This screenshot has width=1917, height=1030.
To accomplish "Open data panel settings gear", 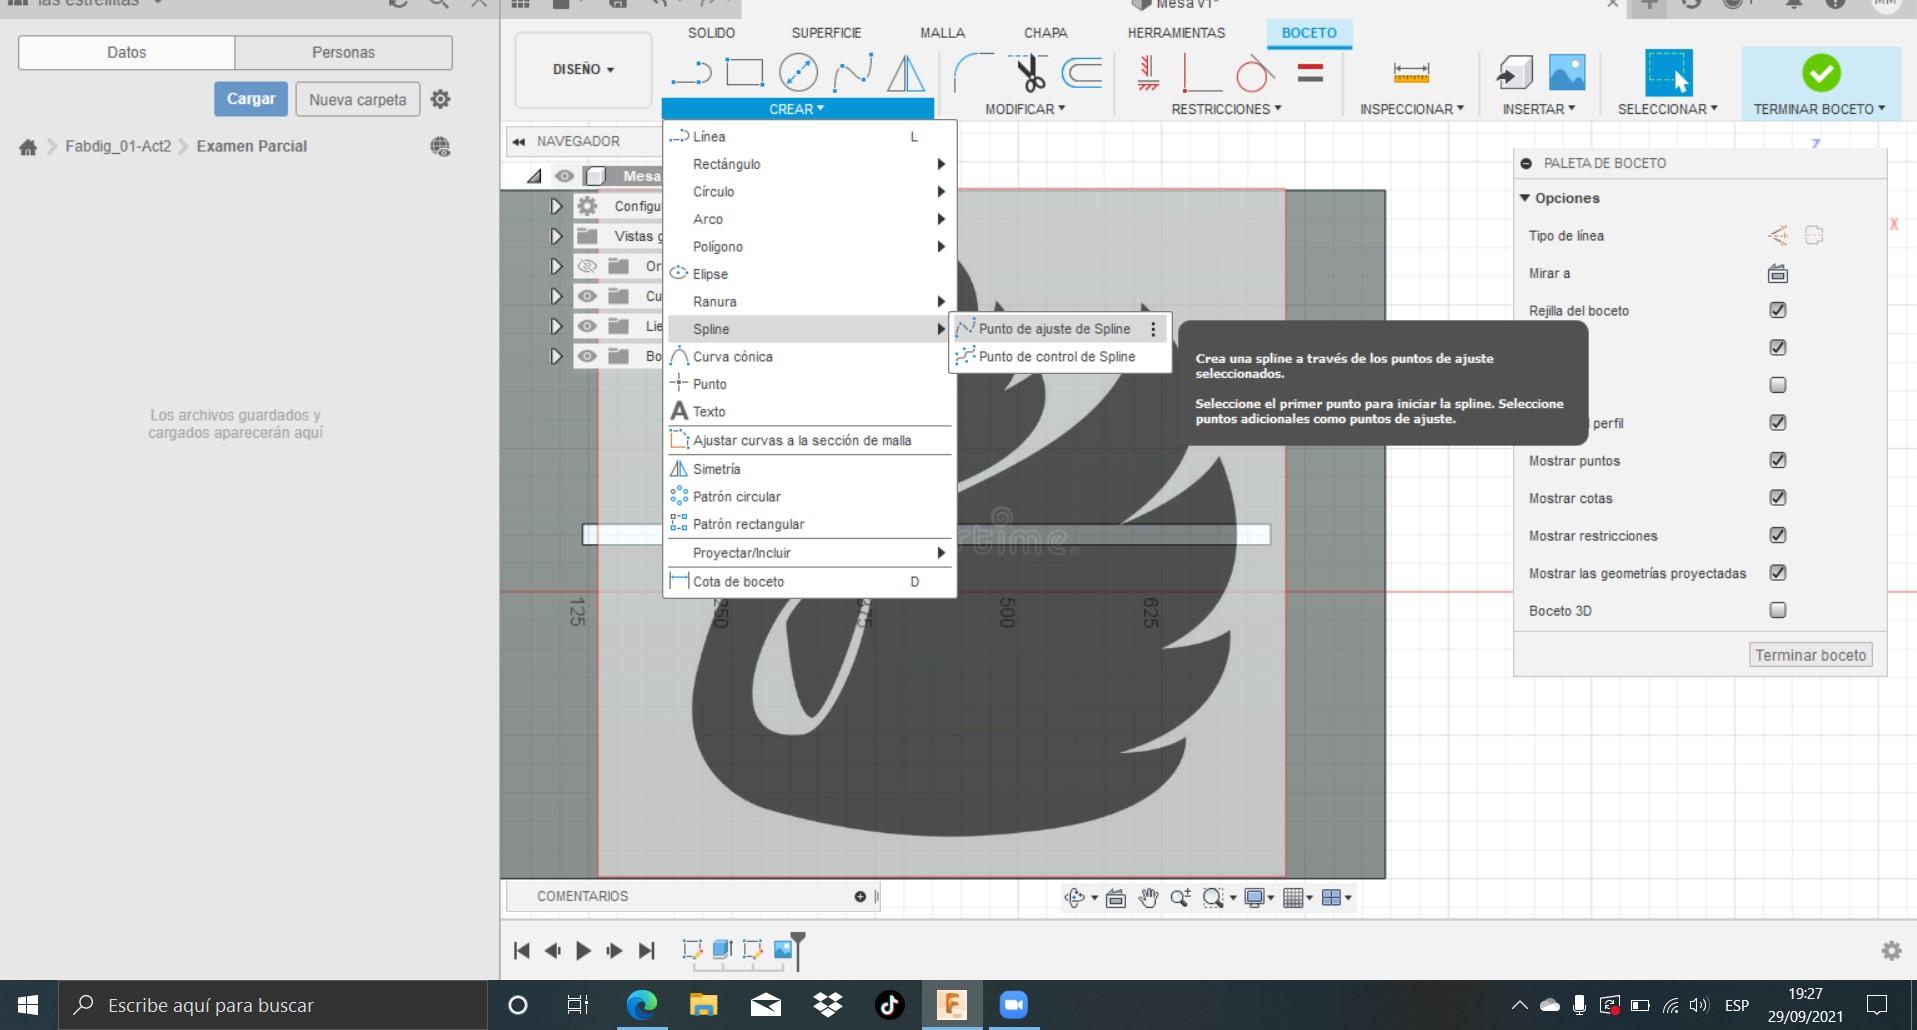I will [x=440, y=99].
